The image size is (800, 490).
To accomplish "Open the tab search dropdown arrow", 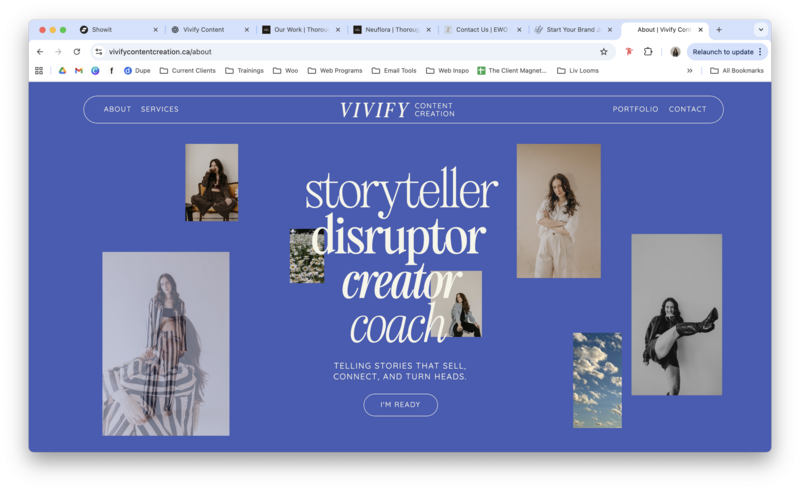I will point(761,30).
